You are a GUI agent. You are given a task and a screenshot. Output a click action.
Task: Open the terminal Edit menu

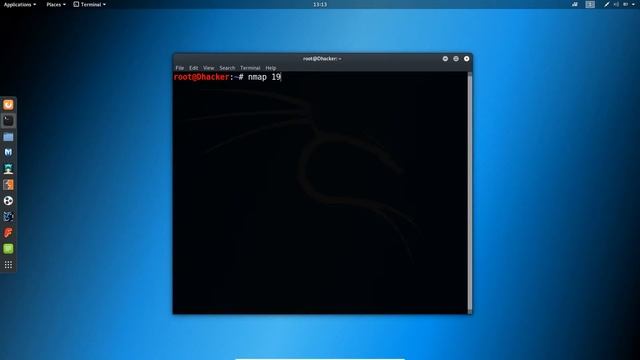tap(193, 68)
